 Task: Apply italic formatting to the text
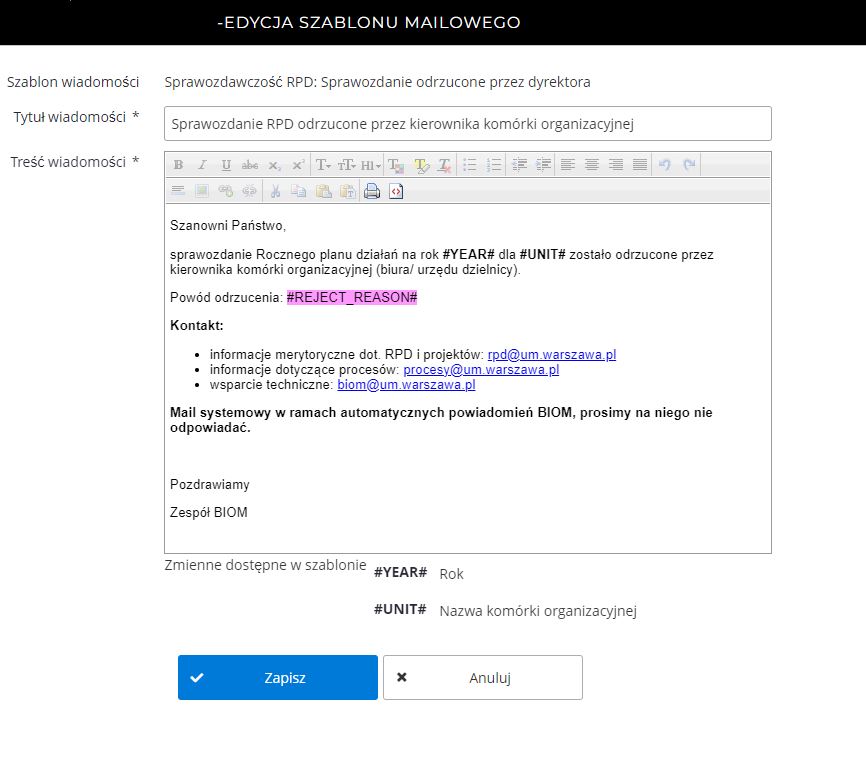202,165
